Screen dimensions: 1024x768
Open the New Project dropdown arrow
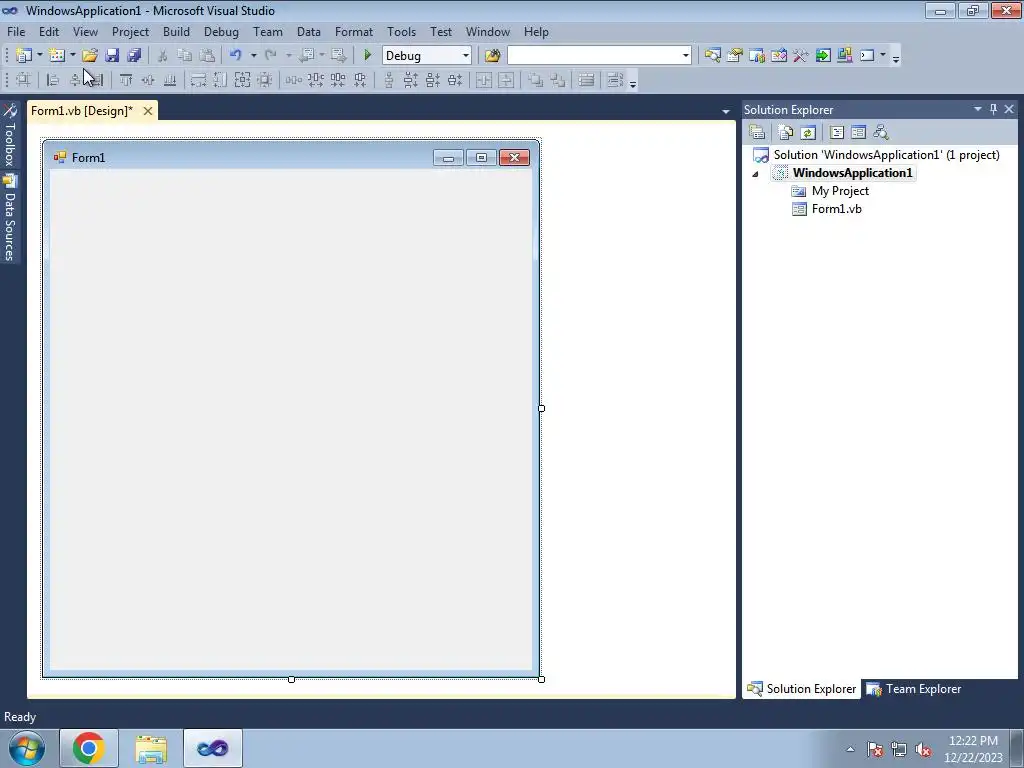coord(39,56)
